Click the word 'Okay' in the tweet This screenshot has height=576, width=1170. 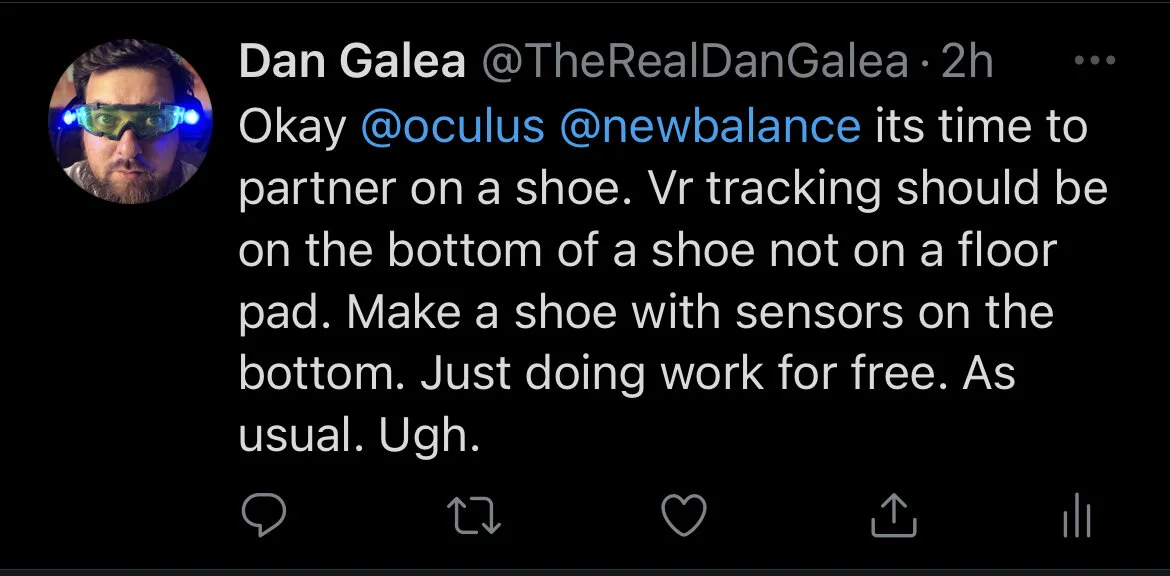[292, 127]
